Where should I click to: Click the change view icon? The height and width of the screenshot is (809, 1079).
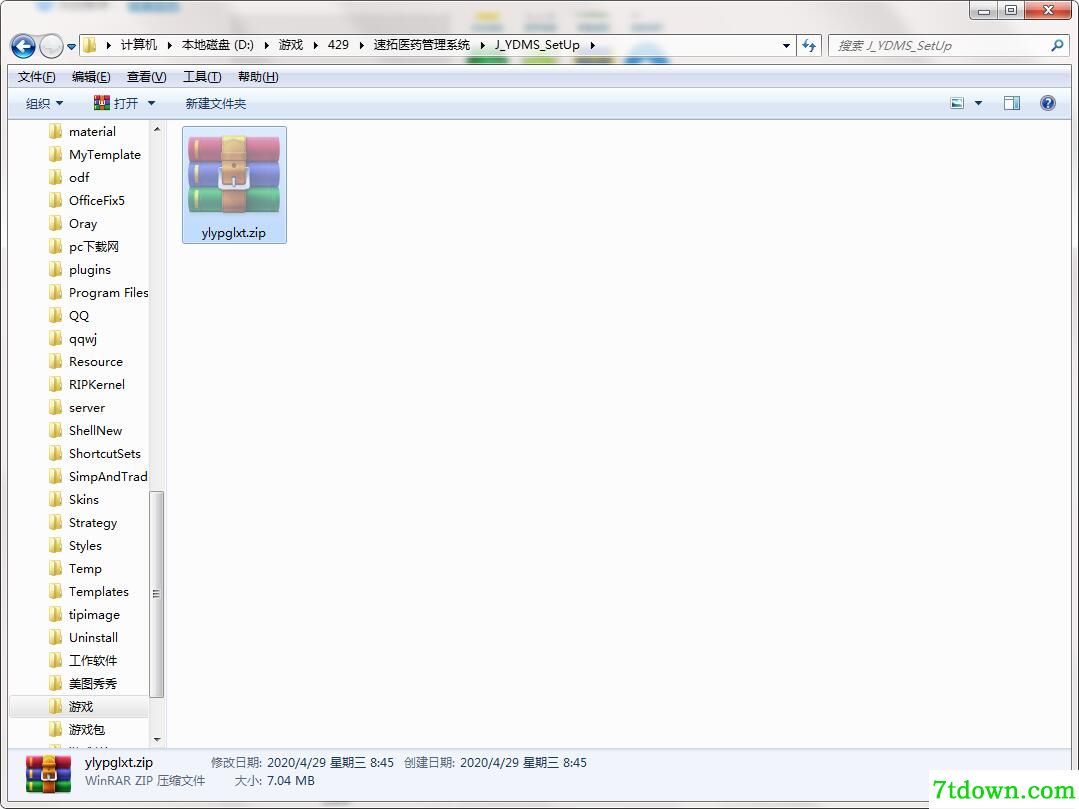pyautogui.click(x=957, y=103)
